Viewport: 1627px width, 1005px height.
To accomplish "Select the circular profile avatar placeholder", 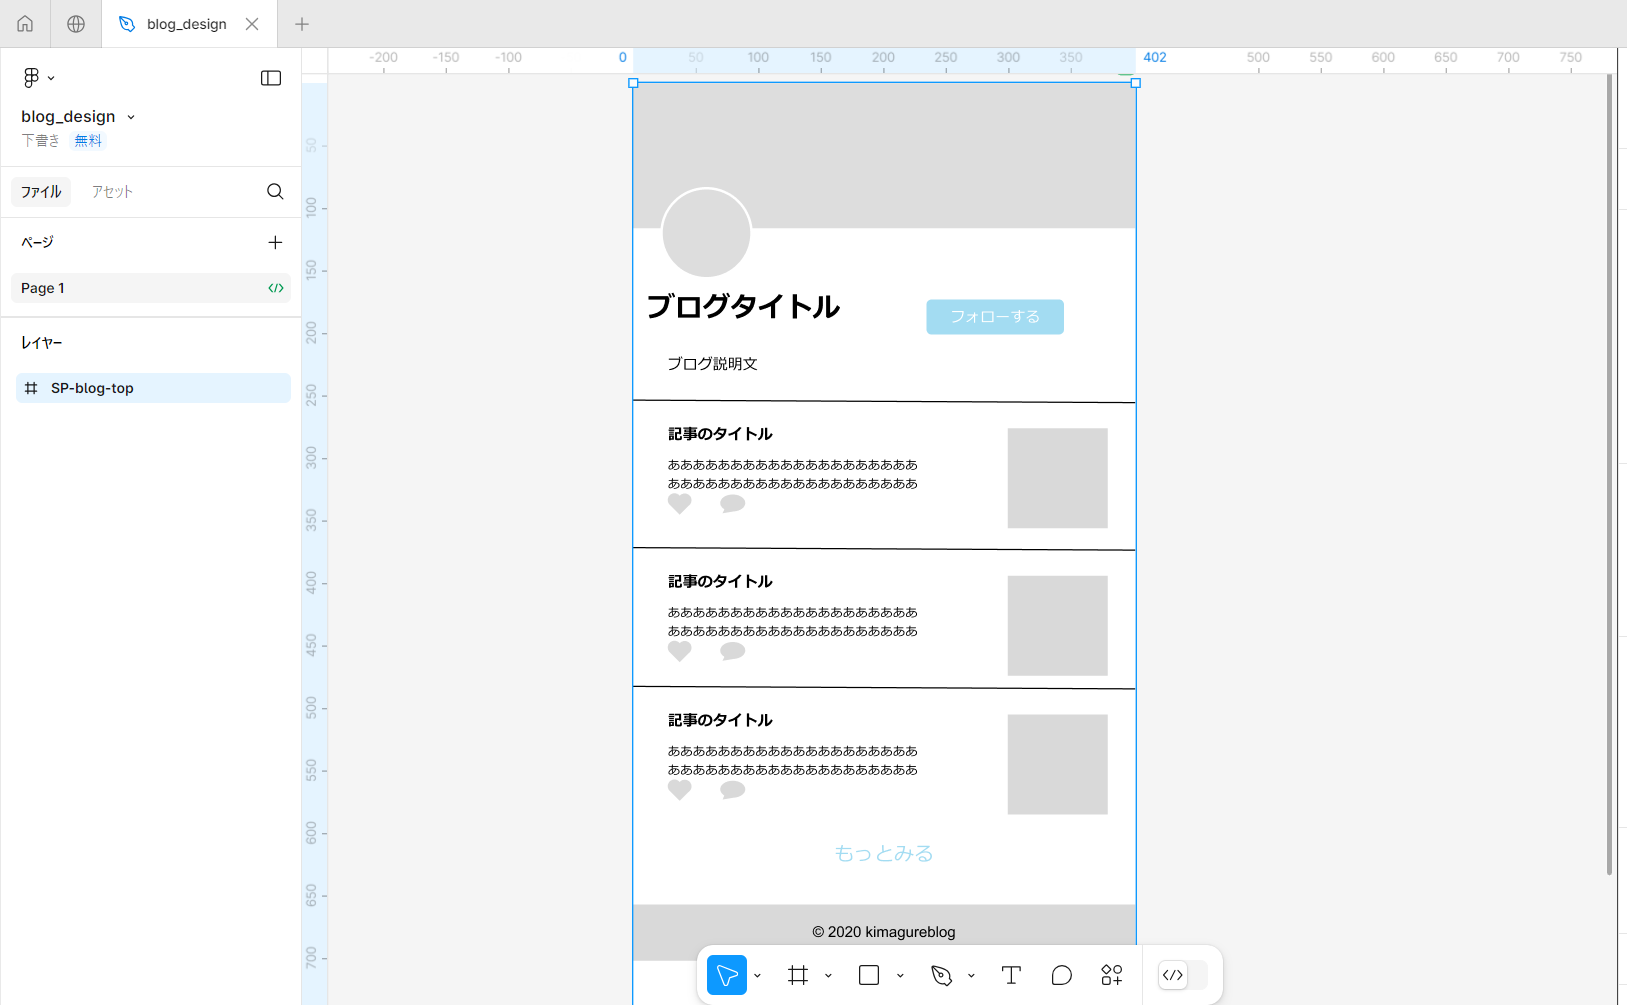I will tap(706, 232).
